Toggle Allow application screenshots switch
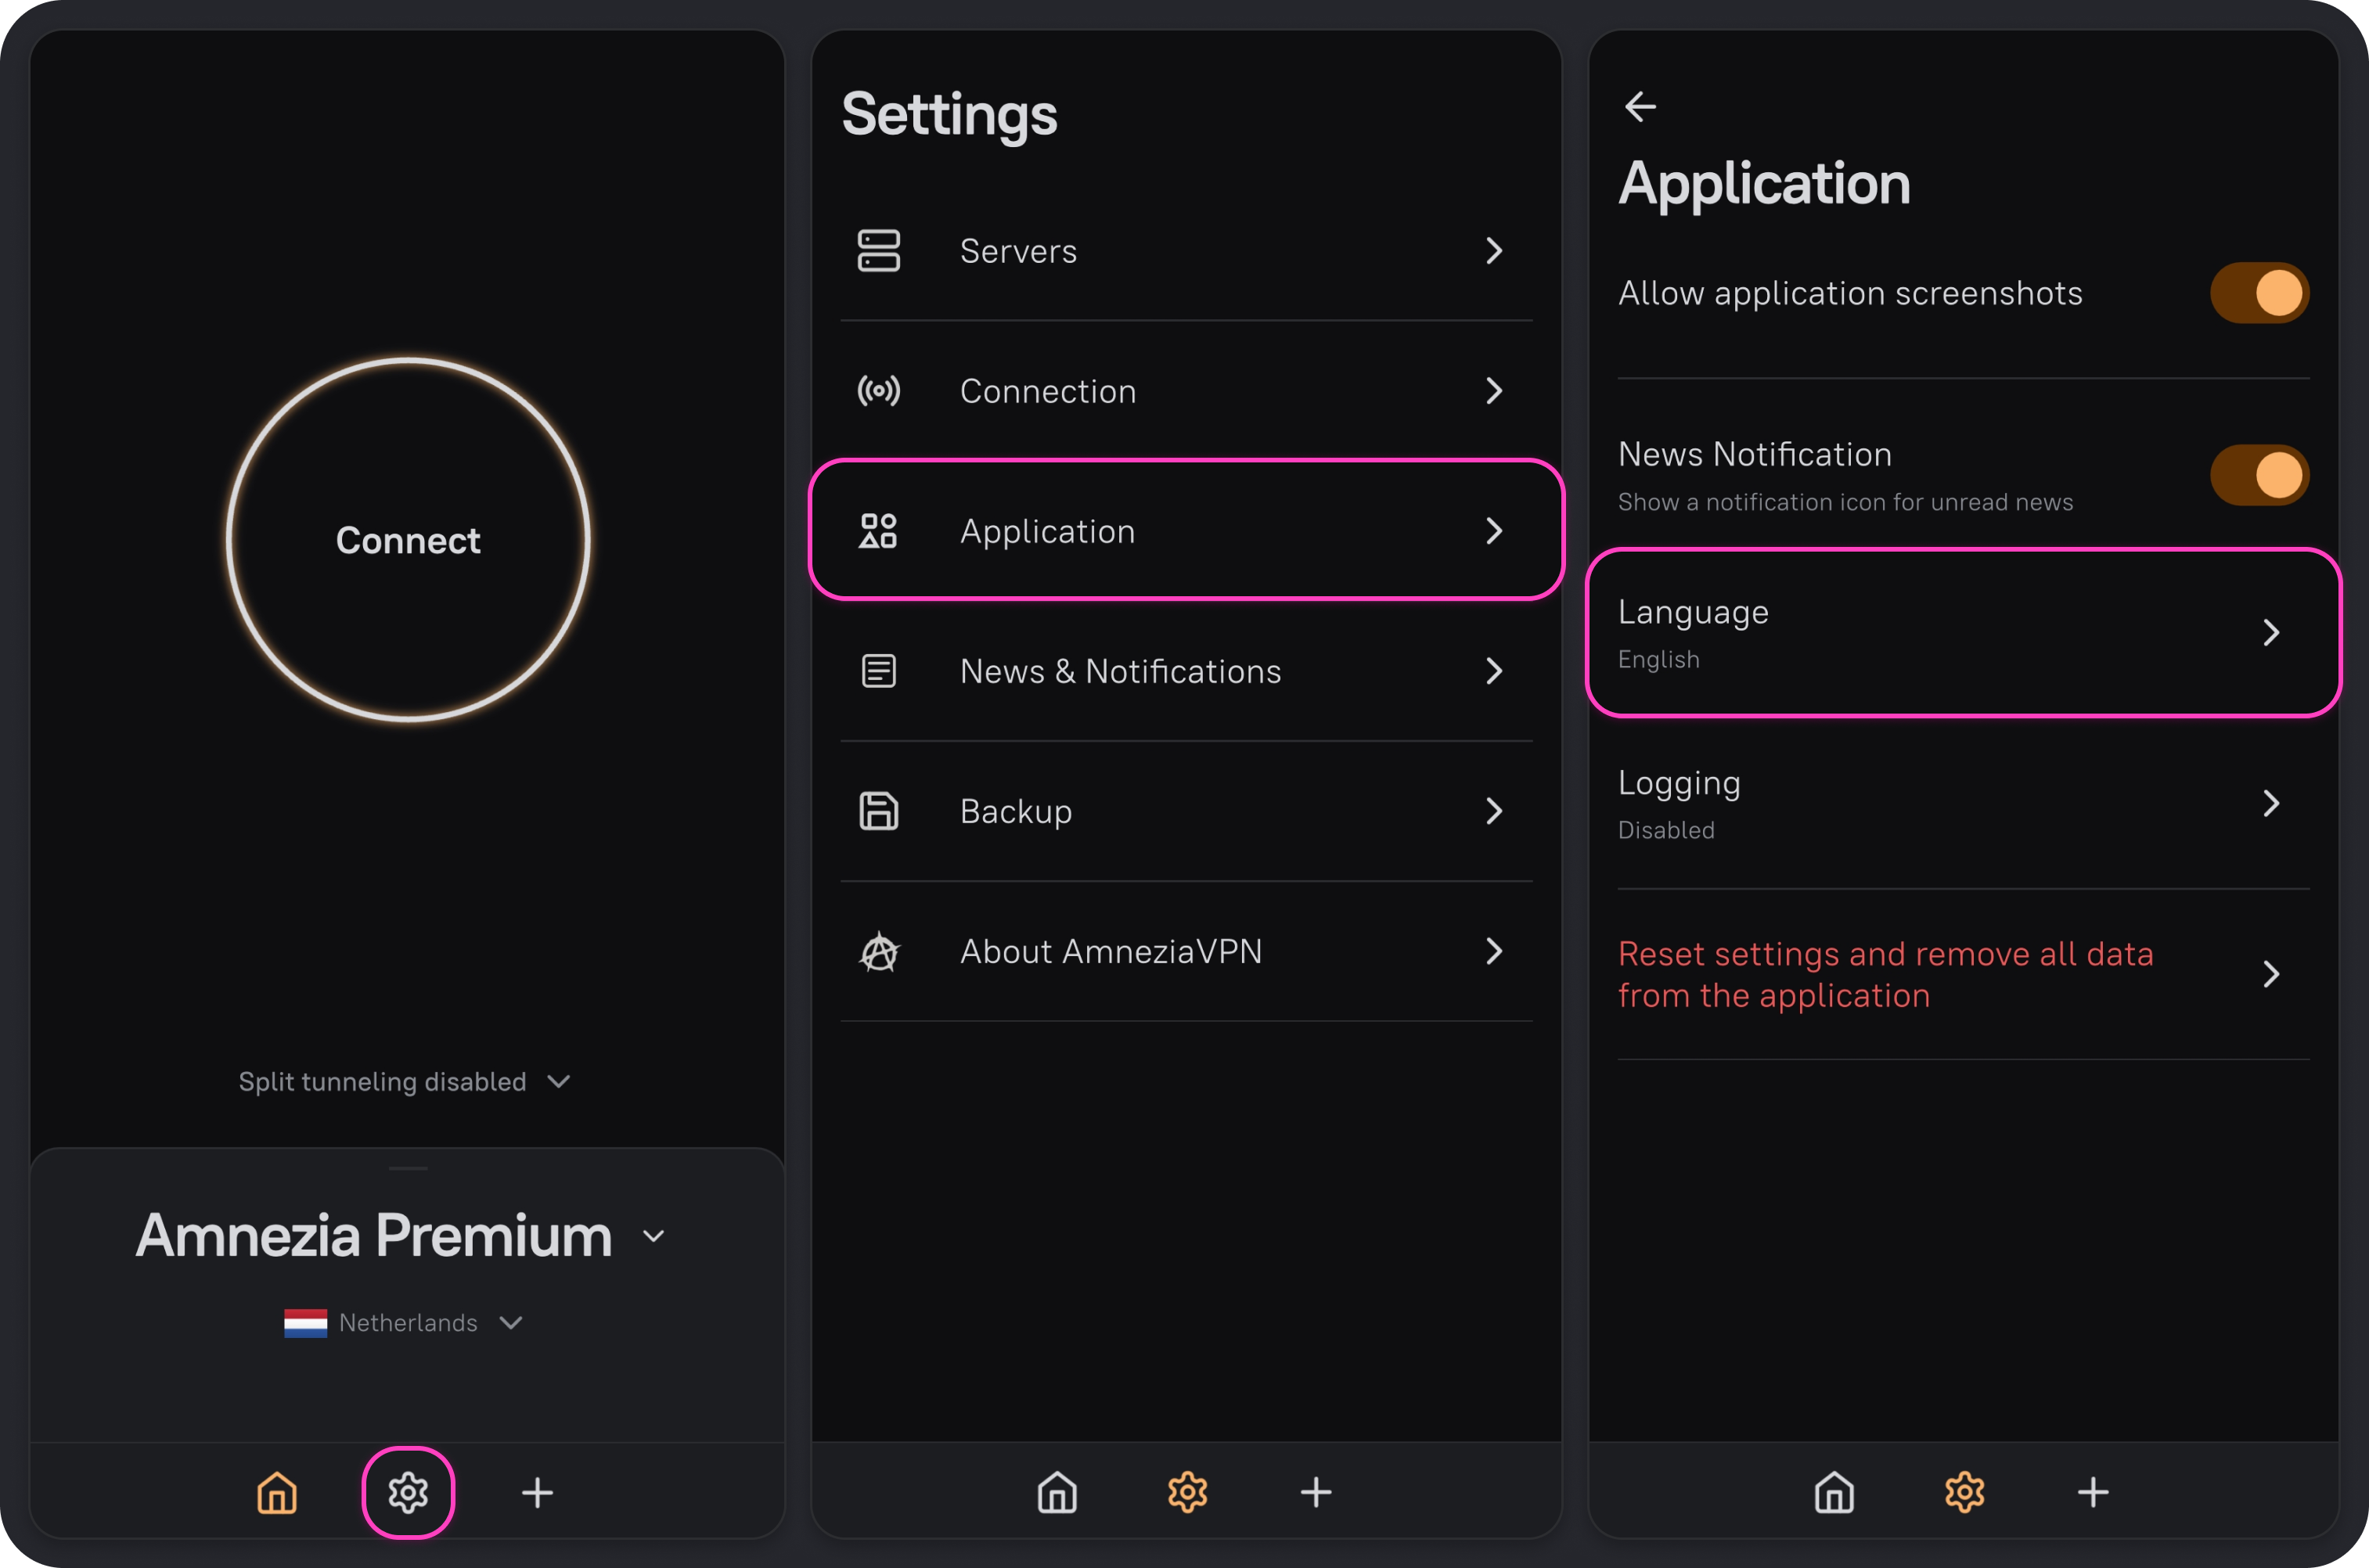 [2259, 293]
